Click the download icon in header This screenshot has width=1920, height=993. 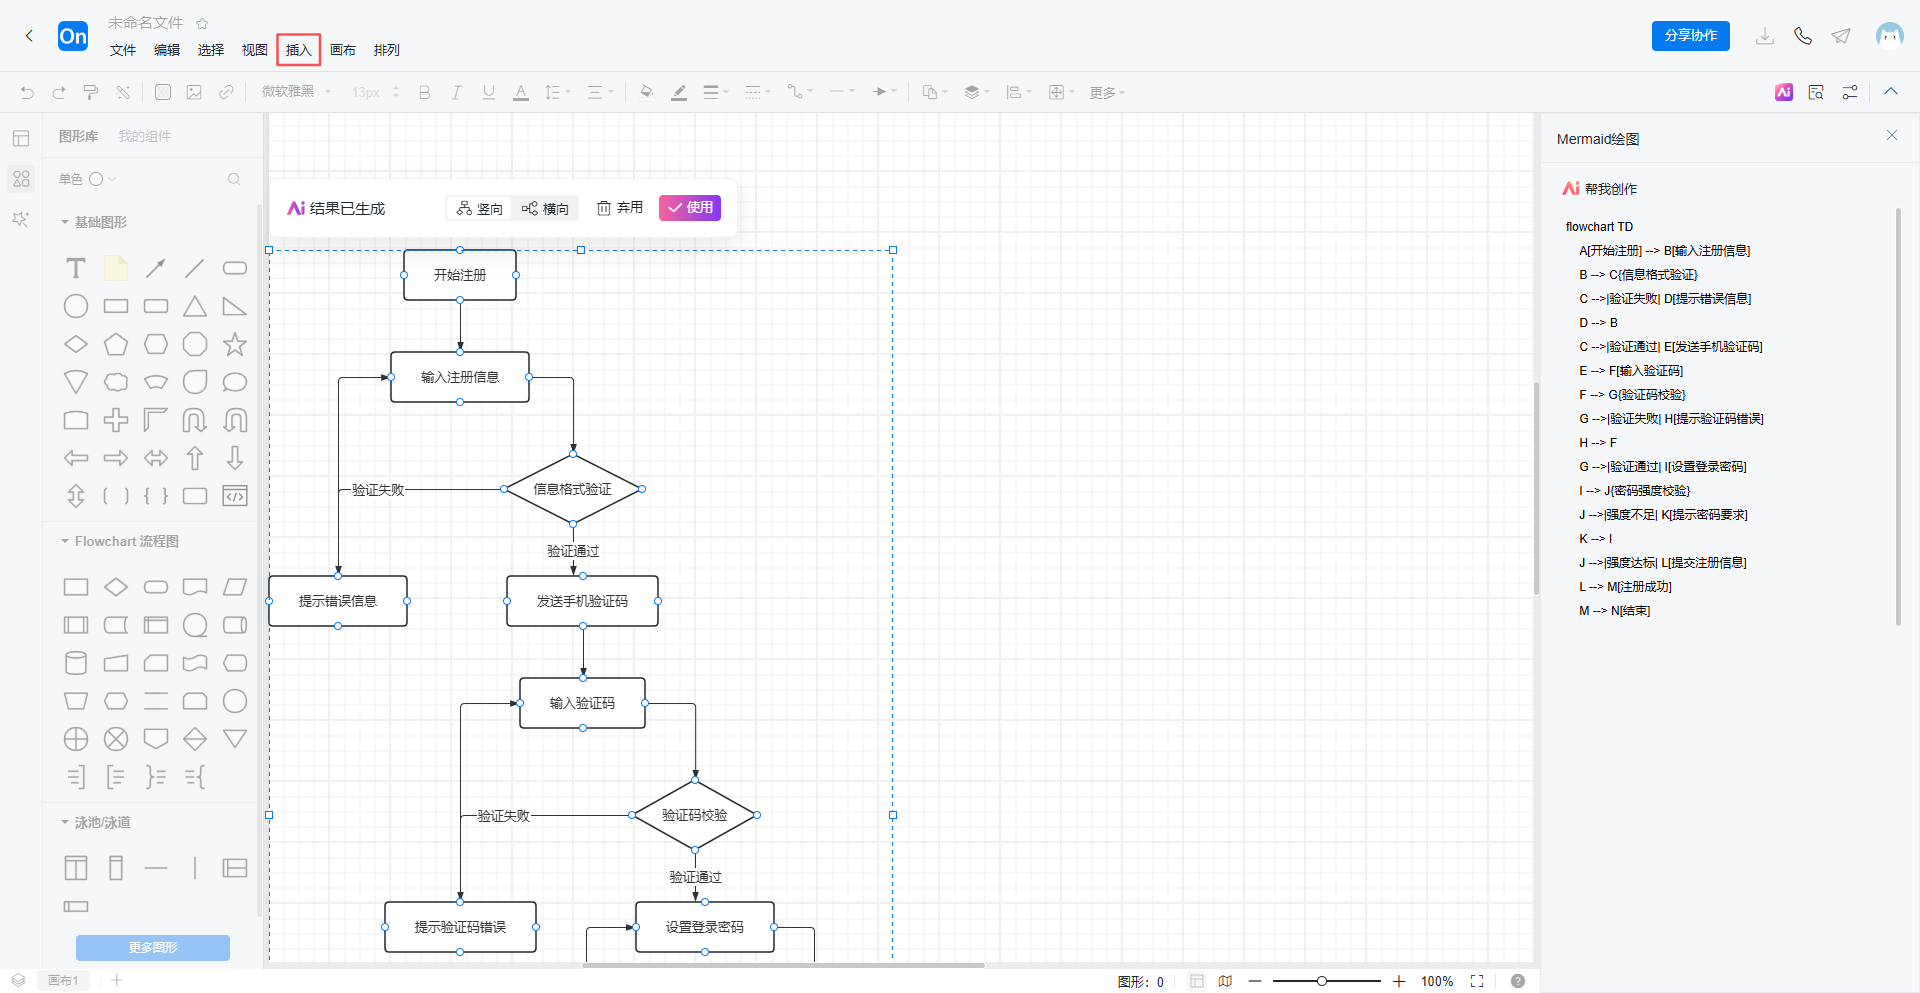pyautogui.click(x=1765, y=36)
